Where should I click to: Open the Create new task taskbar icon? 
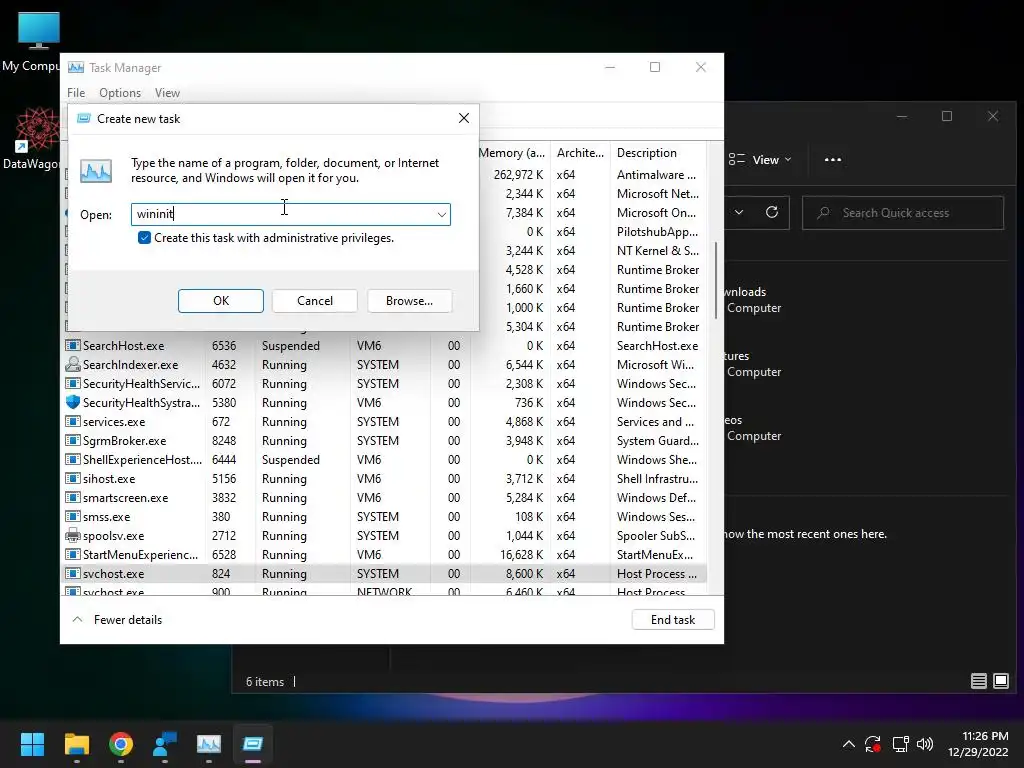[253, 744]
